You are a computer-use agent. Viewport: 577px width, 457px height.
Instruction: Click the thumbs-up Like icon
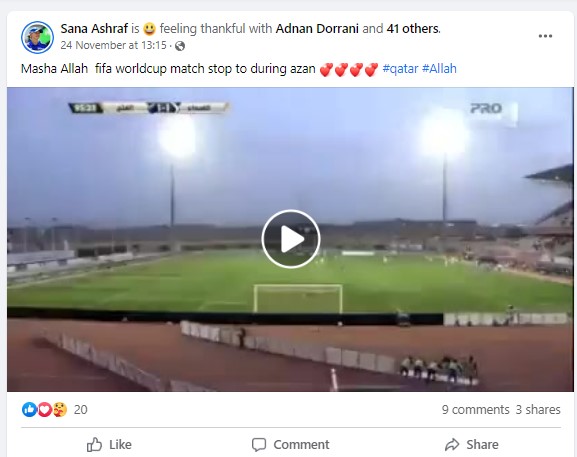pos(94,444)
